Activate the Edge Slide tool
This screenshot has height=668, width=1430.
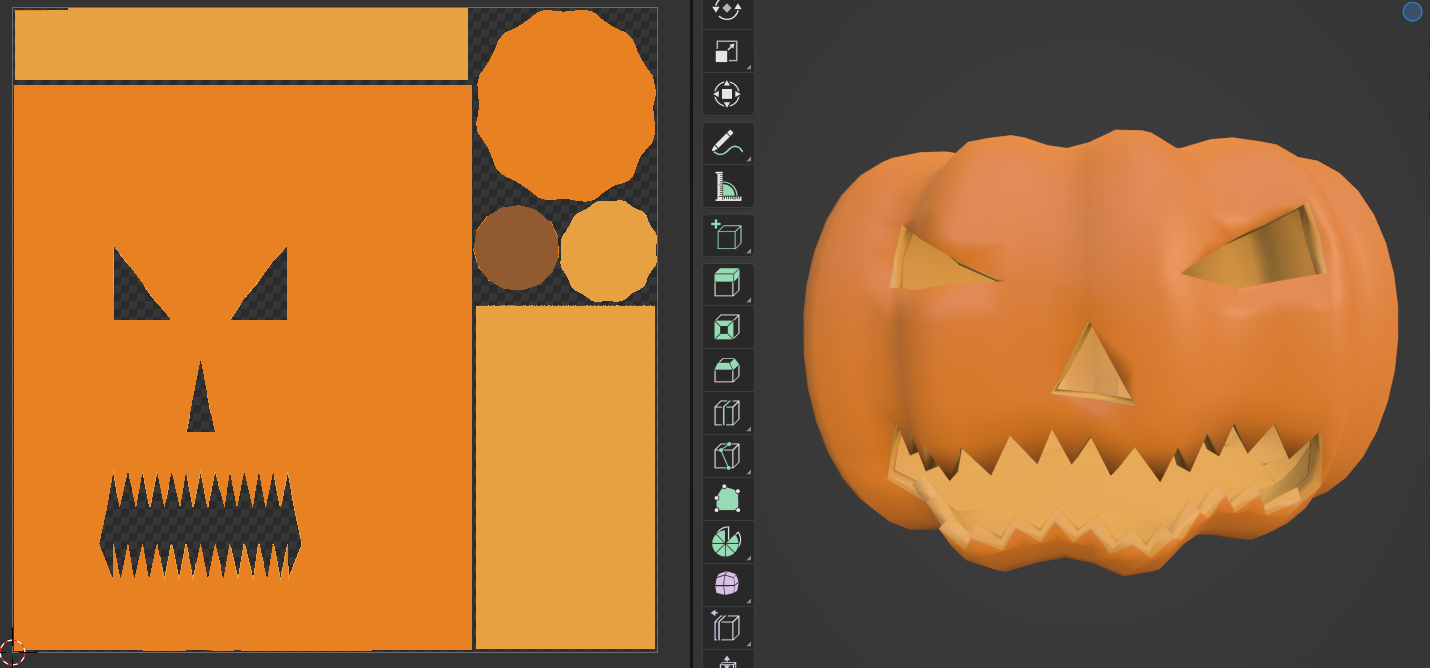point(727,627)
